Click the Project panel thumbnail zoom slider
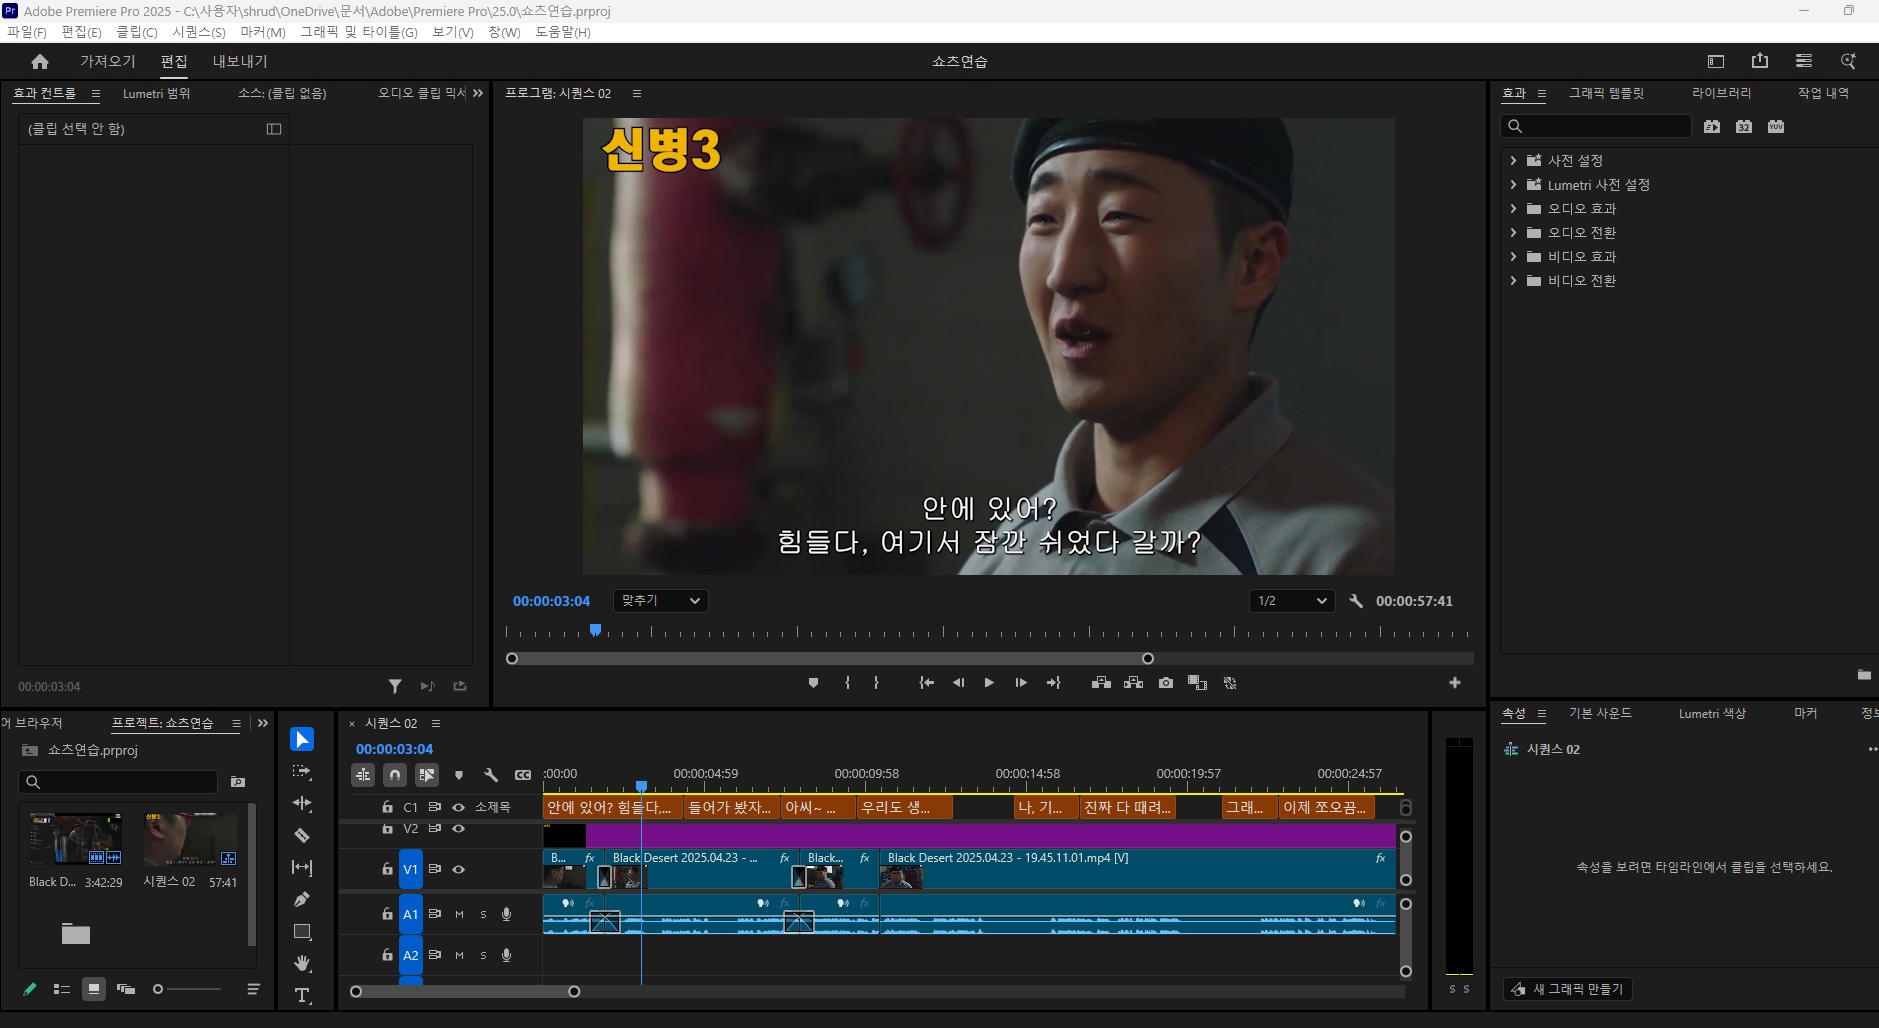The image size is (1879, 1028). click(x=187, y=989)
